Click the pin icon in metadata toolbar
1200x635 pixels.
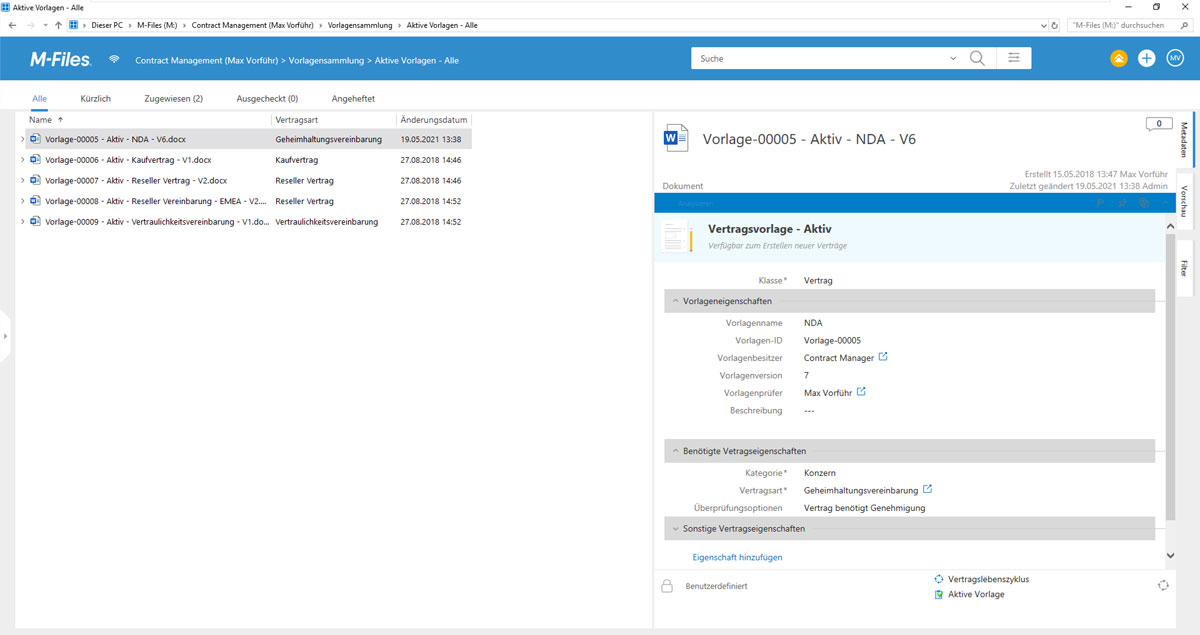pos(1122,203)
